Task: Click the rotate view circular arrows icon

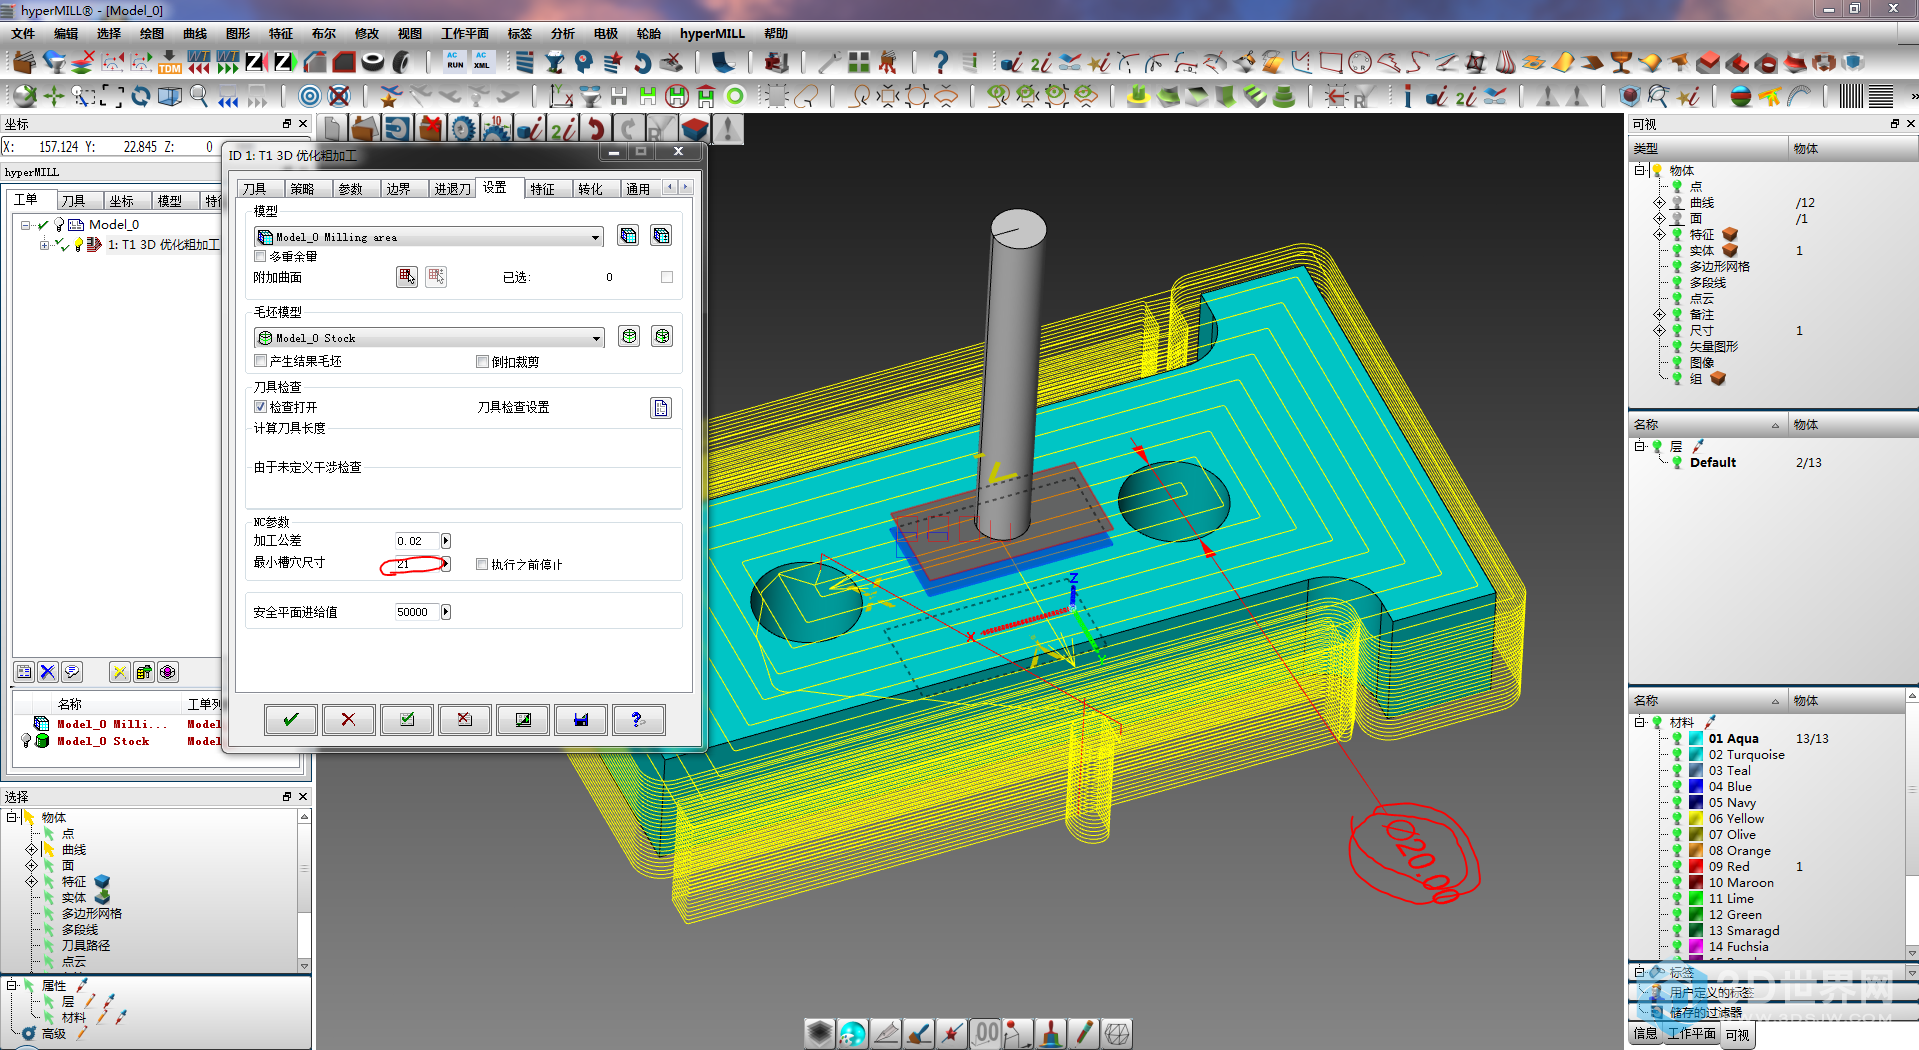Action: click(141, 96)
